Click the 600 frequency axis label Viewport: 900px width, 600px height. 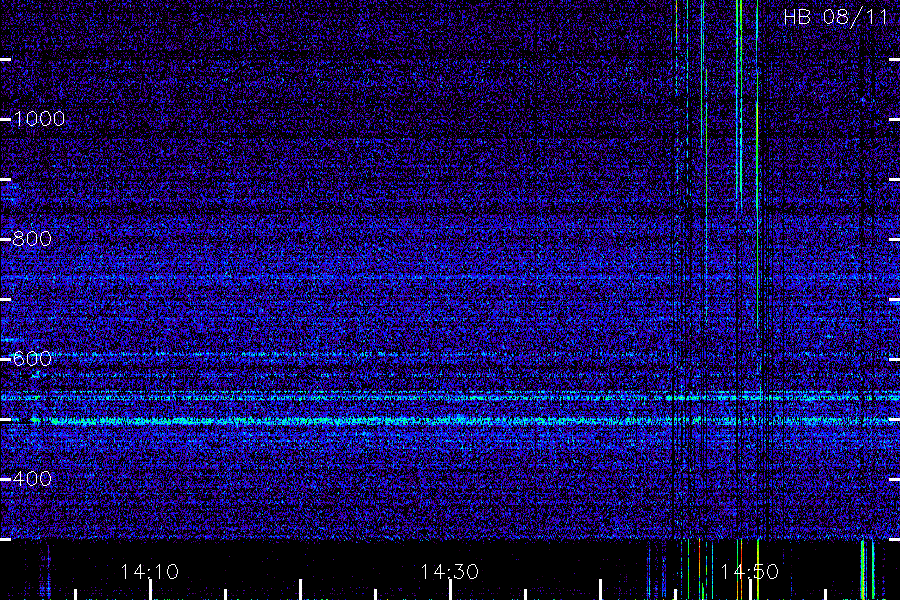(32, 359)
